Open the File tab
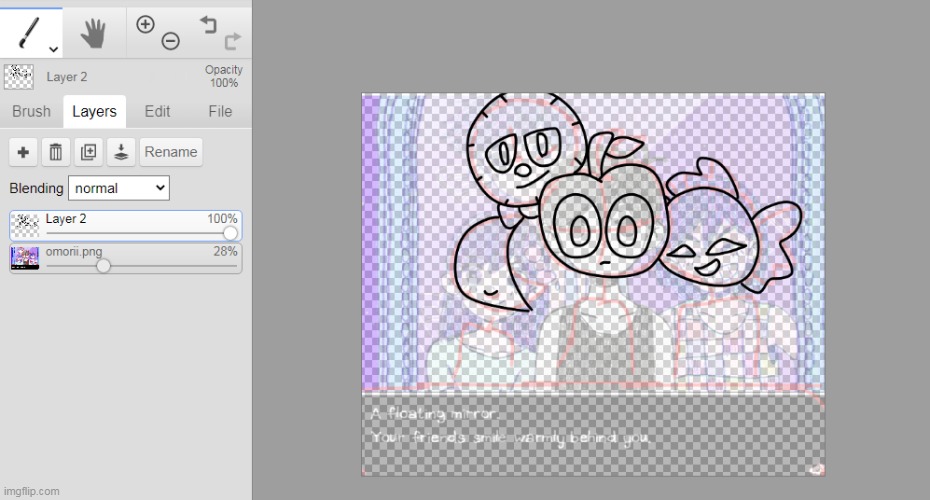Image resolution: width=930 pixels, height=500 pixels. [220, 112]
